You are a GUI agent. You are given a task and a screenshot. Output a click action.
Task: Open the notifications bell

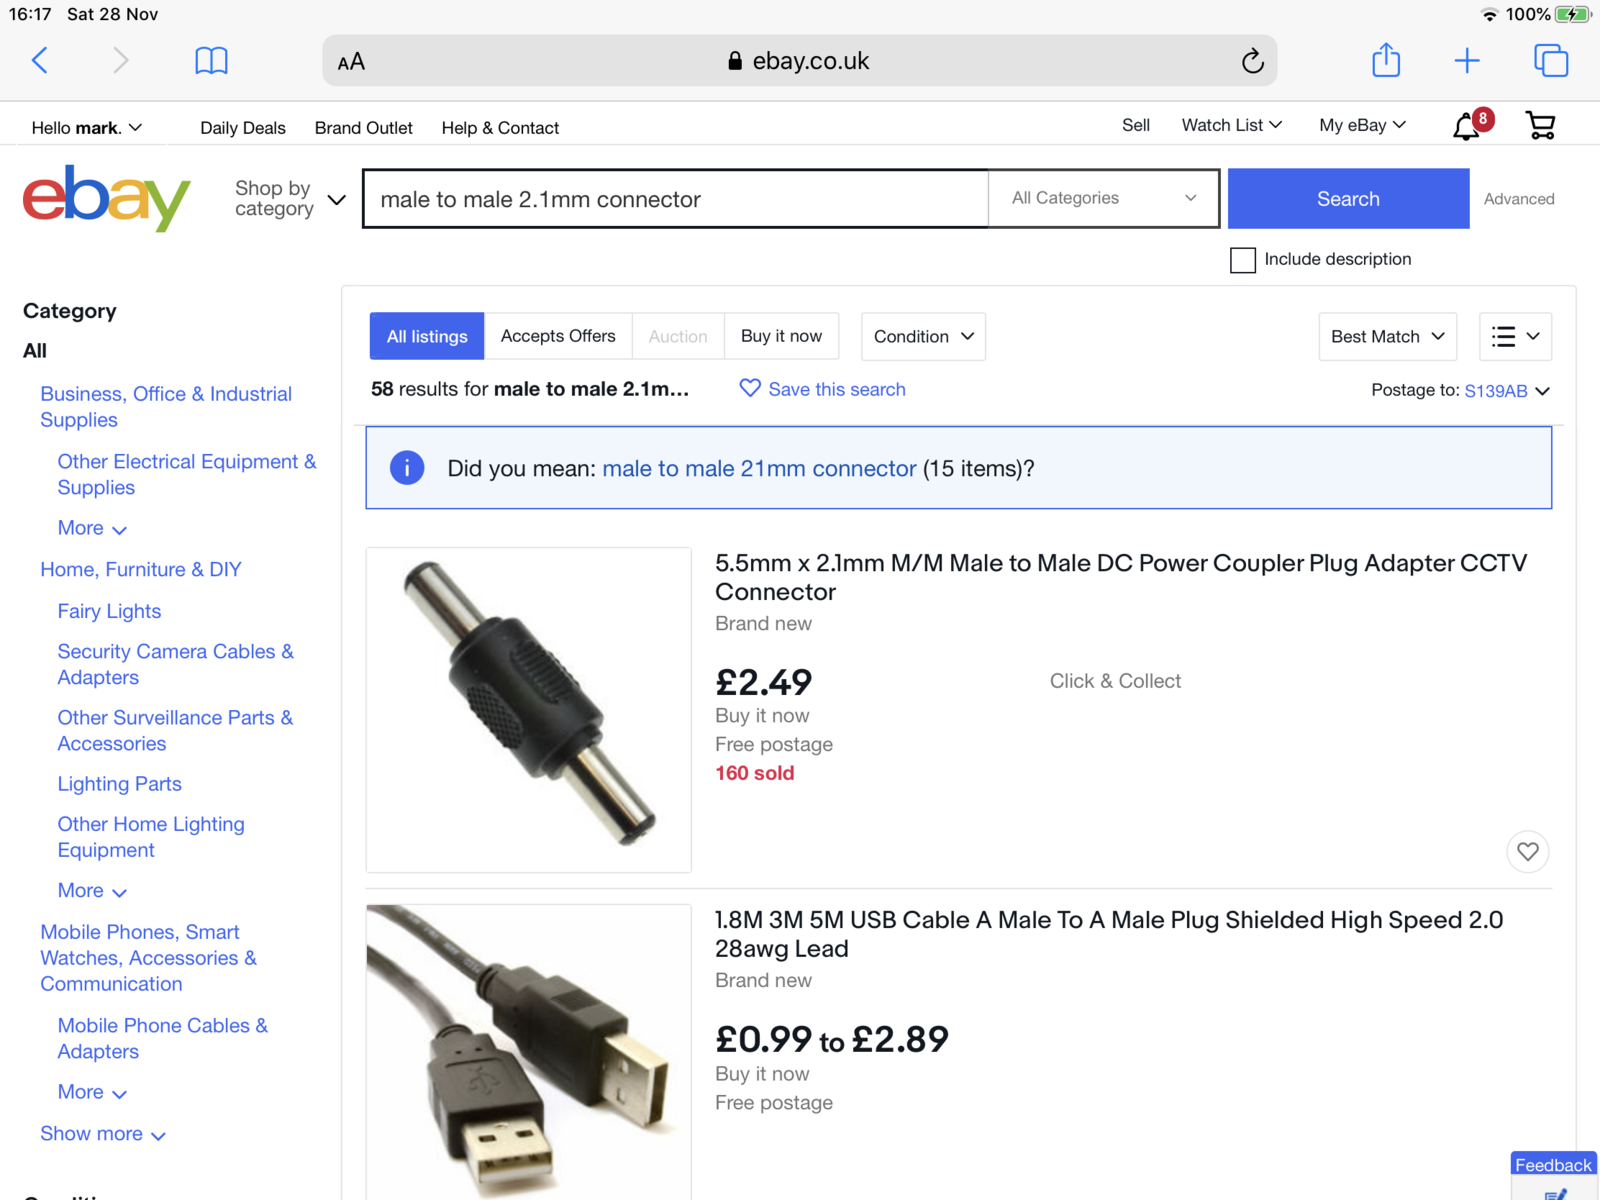(x=1467, y=126)
